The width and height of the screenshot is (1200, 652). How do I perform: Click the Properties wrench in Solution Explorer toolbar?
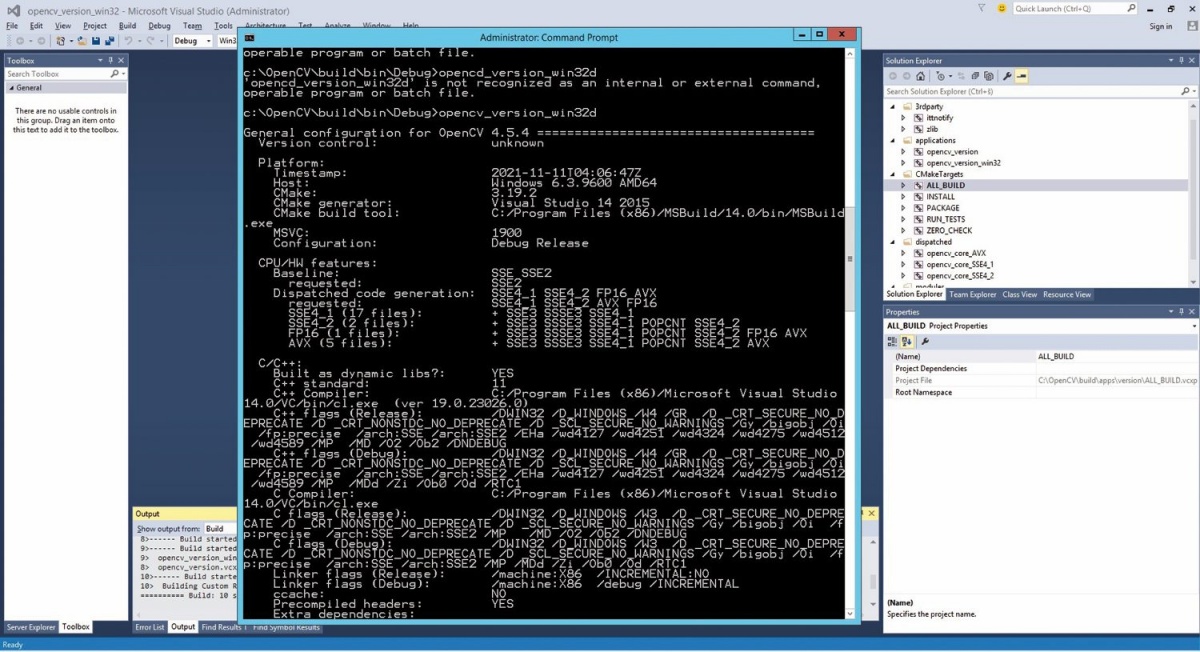1008,76
